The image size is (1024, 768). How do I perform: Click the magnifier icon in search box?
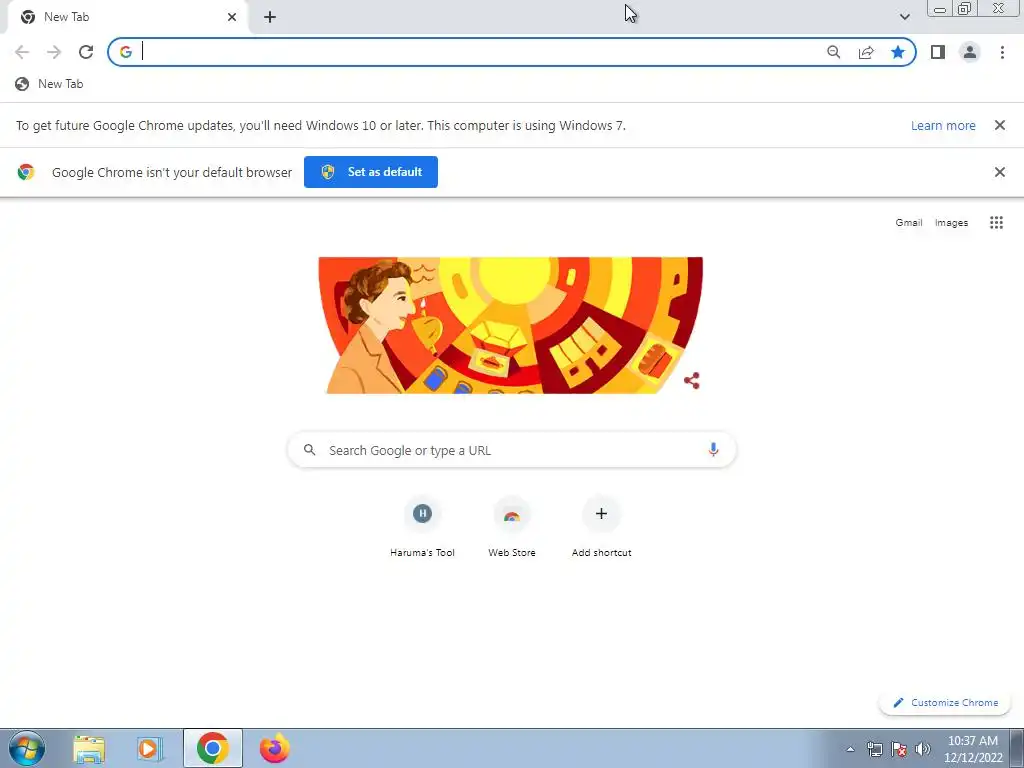click(x=310, y=450)
